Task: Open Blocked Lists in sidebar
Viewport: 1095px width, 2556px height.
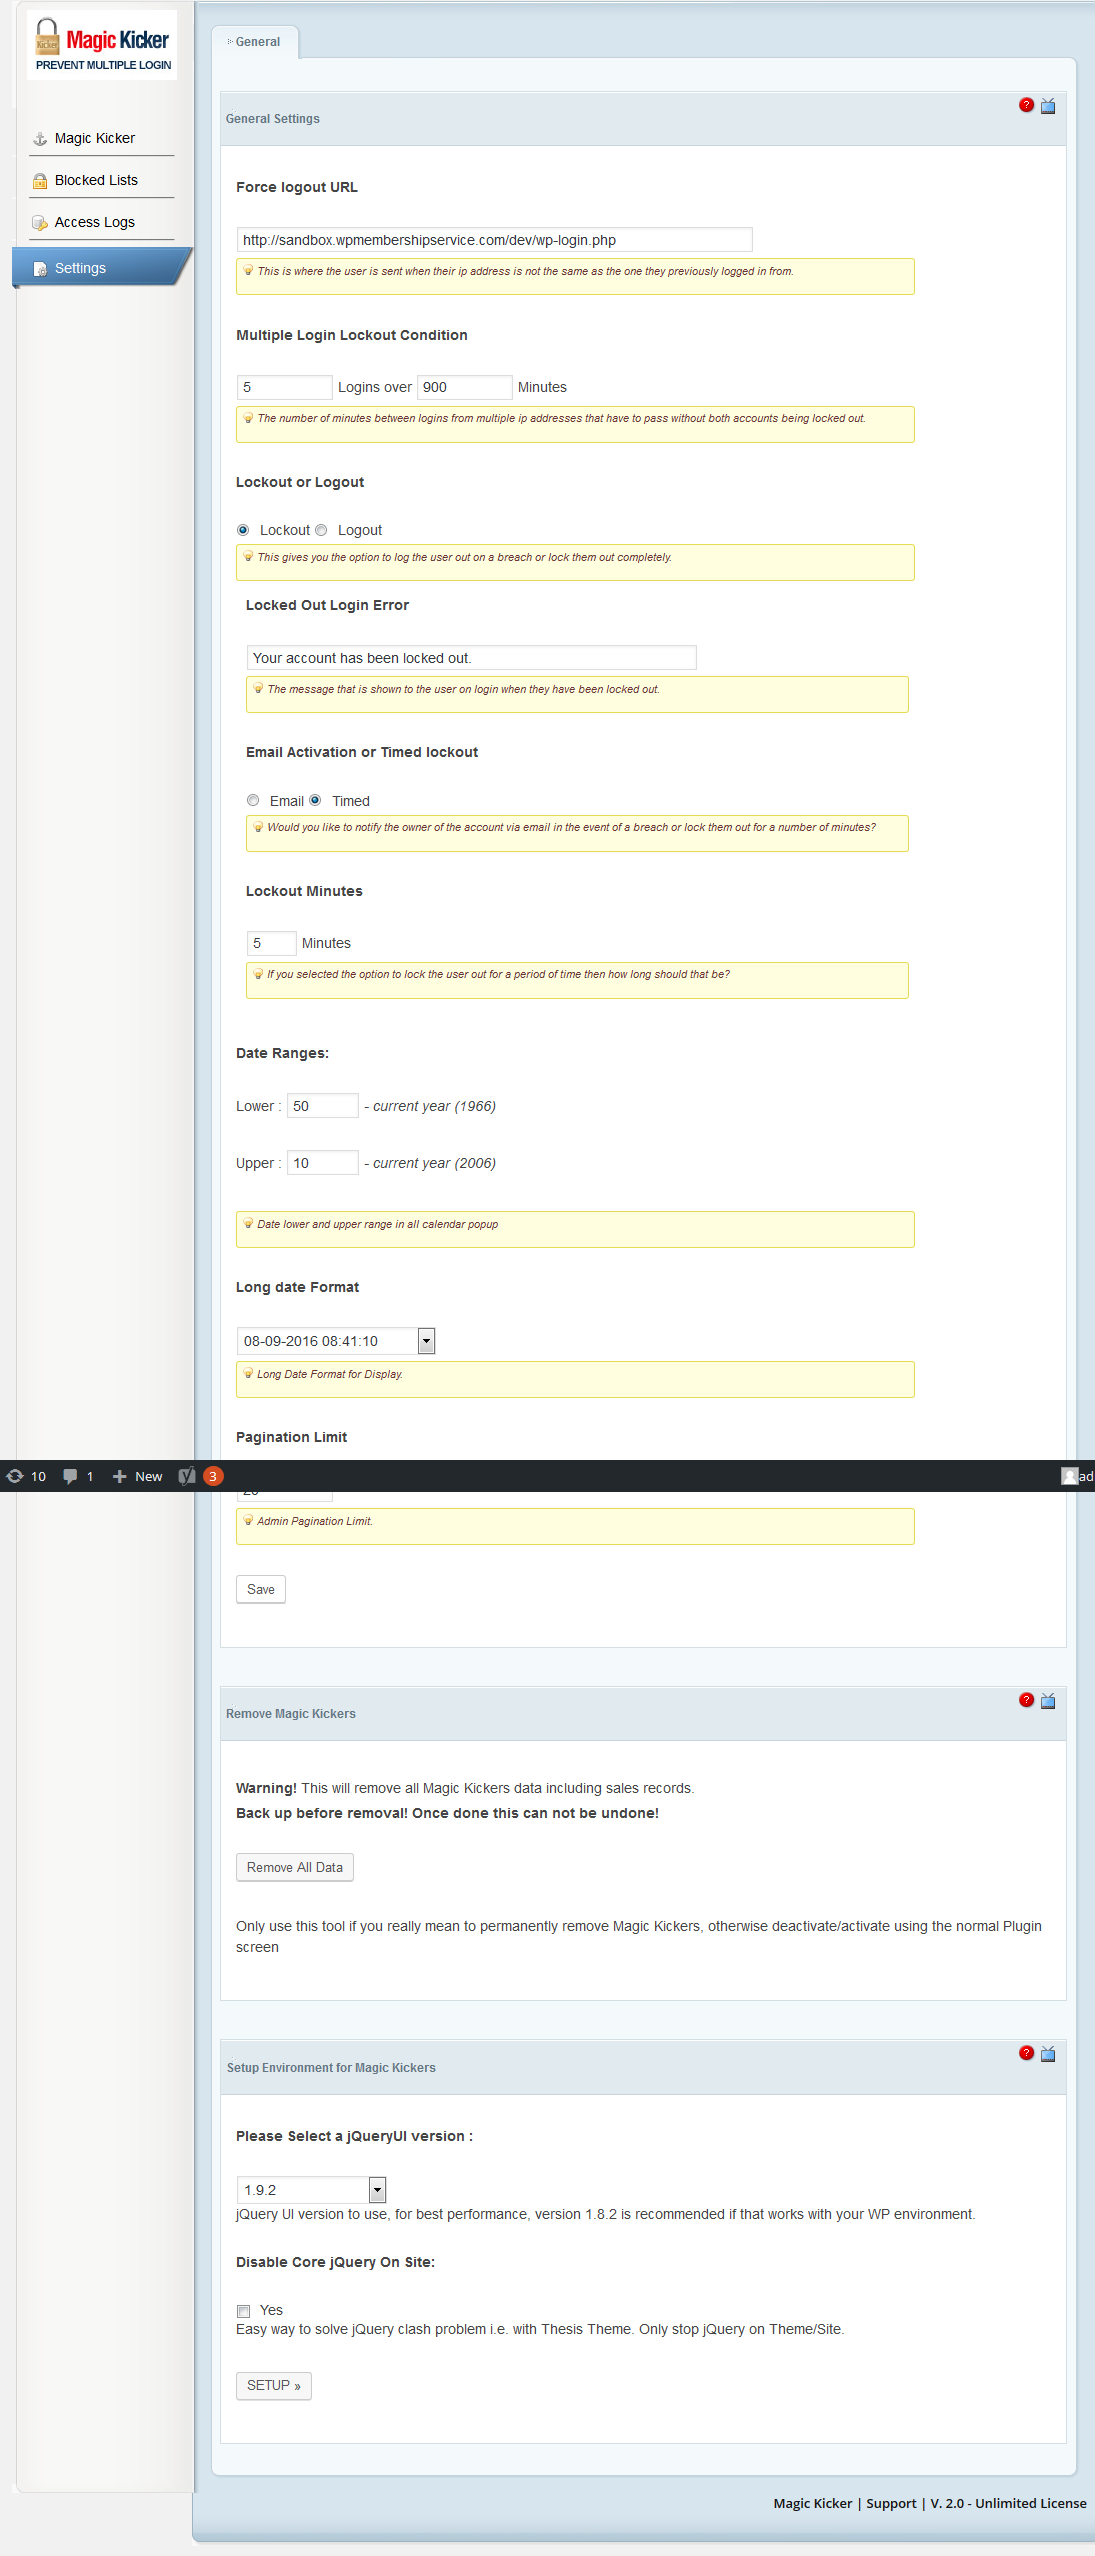Action: [x=96, y=180]
